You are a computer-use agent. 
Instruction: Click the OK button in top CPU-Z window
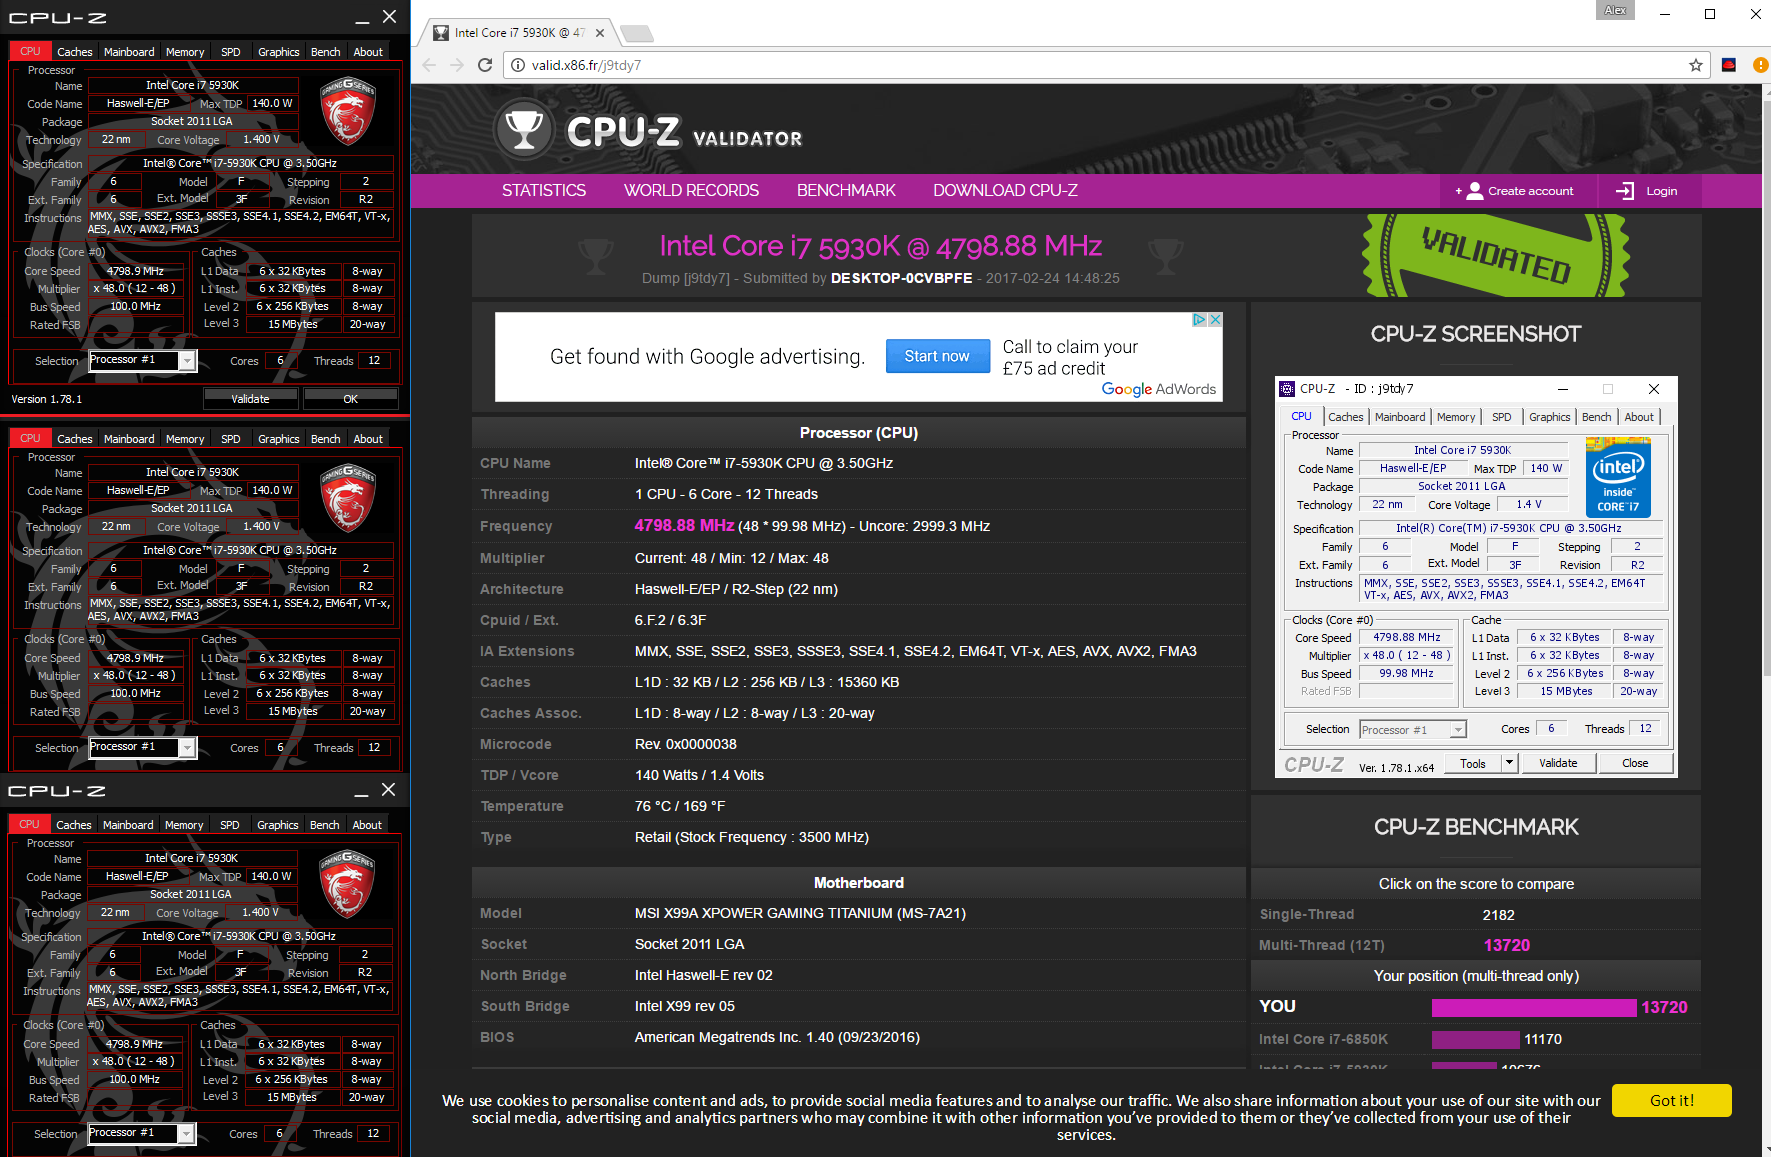coord(351,399)
